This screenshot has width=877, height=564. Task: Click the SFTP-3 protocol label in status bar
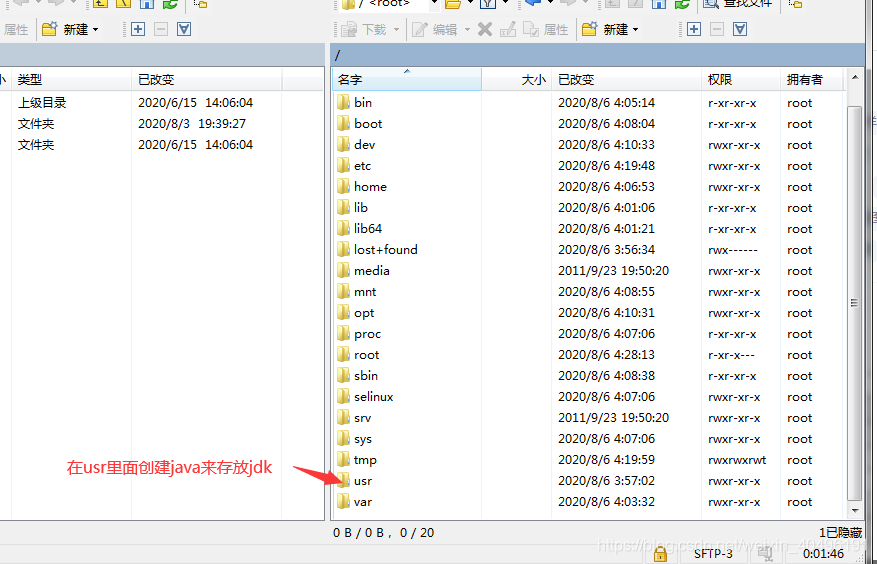click(713, 554)
